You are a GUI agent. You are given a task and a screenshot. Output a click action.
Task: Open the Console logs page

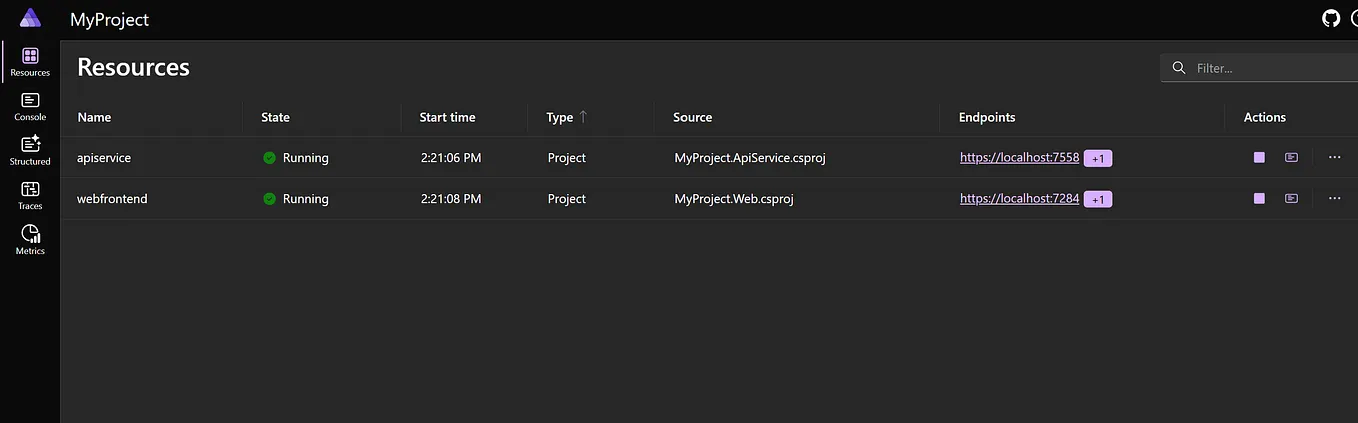(x=30, y=106)
